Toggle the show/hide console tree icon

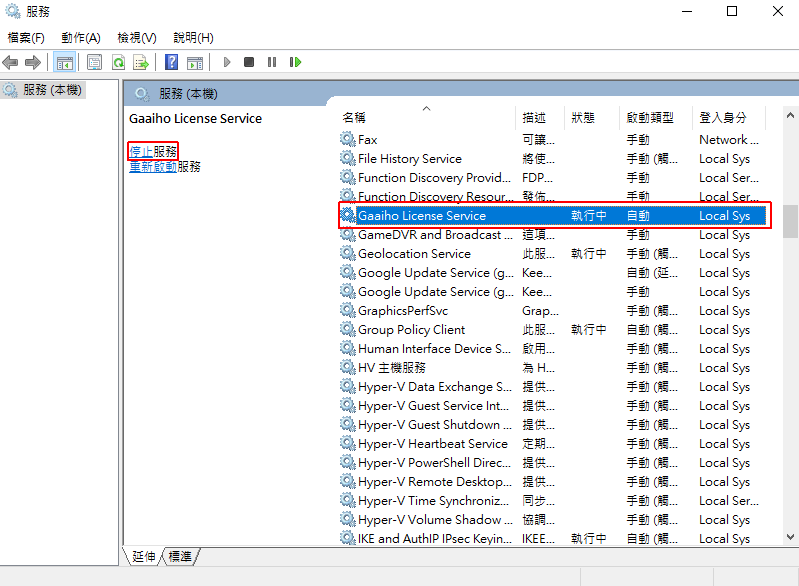[x=65, y=63]
